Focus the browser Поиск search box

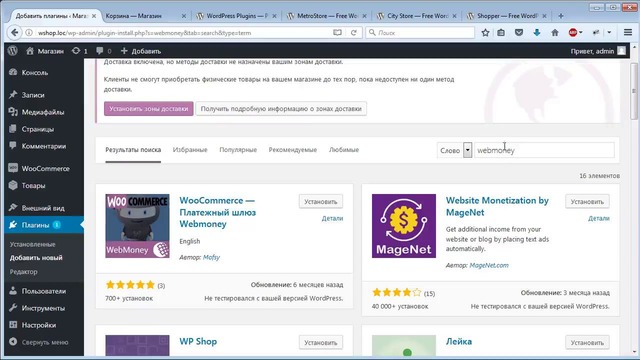[x=420, y=33]
